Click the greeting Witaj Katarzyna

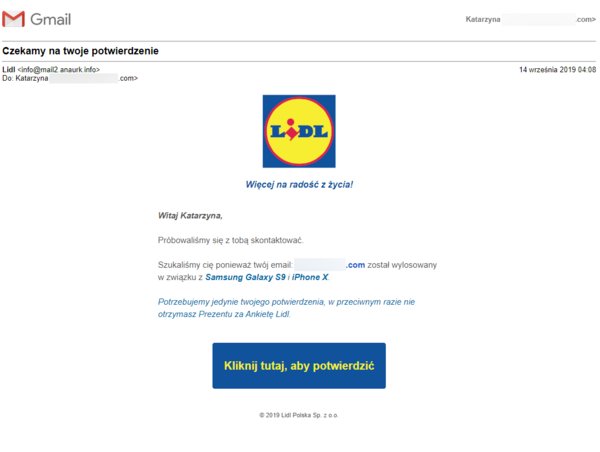point(190,216)
